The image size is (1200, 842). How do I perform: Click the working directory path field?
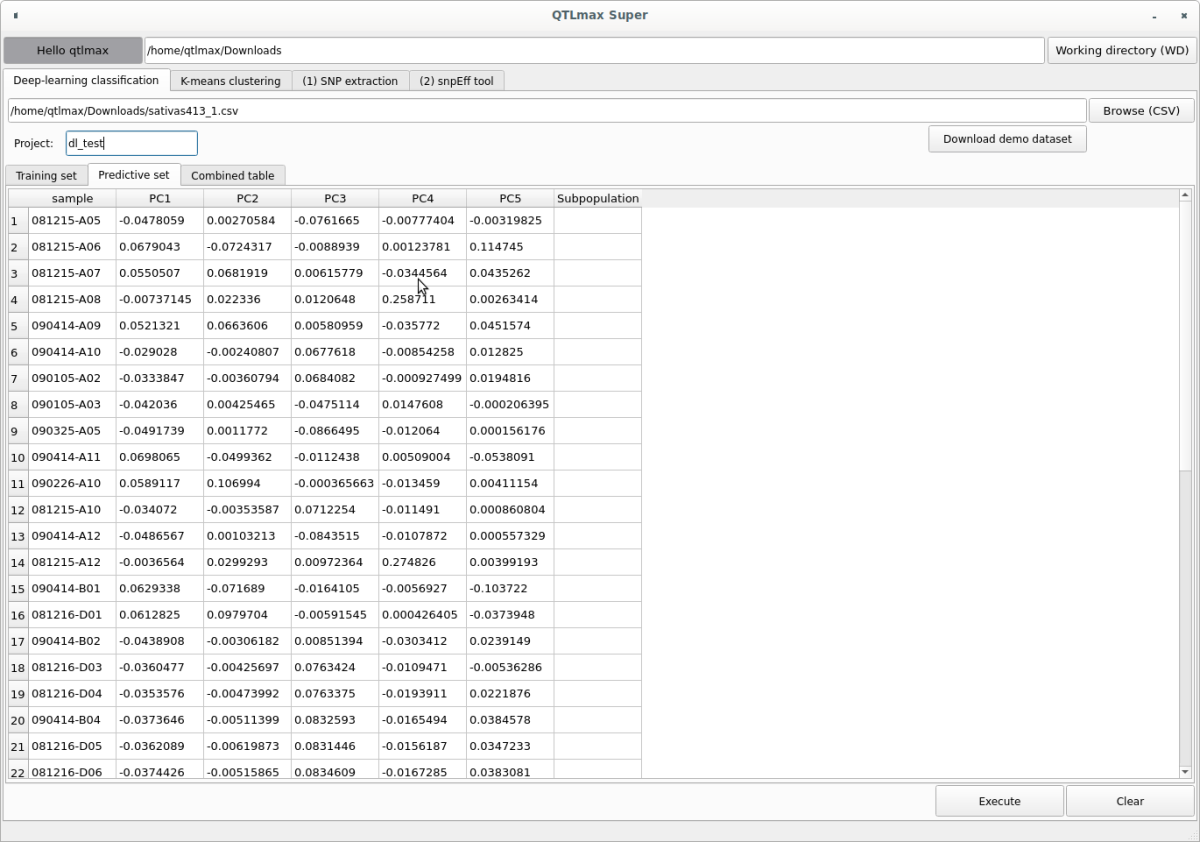coord(594,50)
